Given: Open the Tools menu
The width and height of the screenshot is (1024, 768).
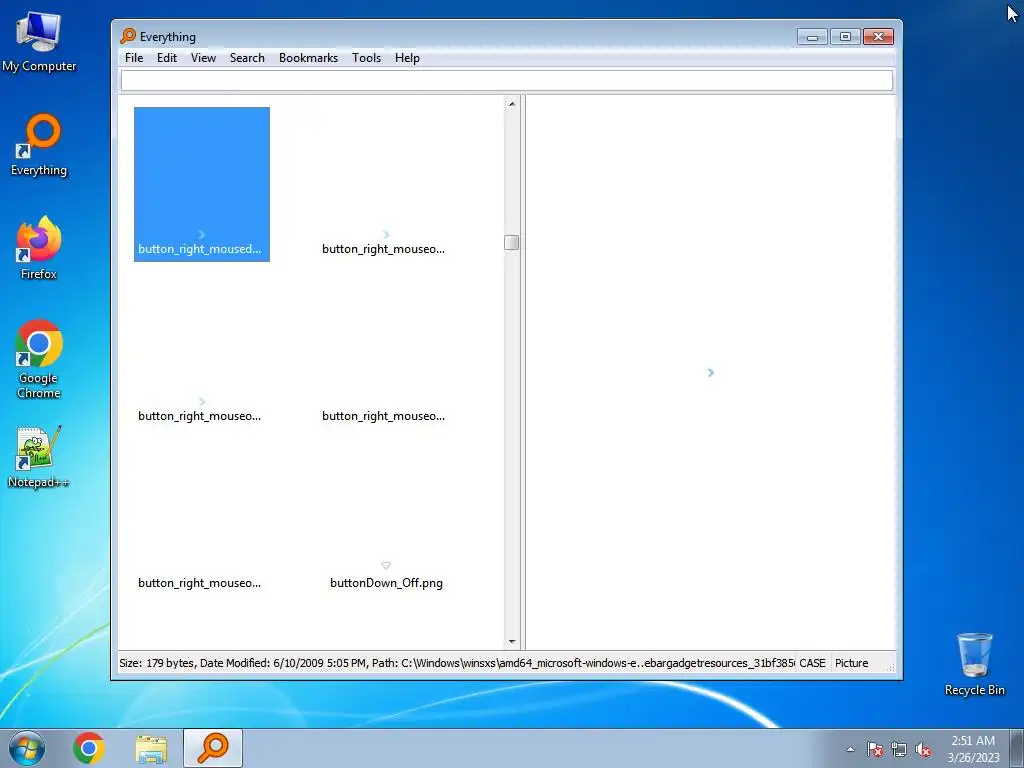Looking at the screenshot, I should point(366,57).
